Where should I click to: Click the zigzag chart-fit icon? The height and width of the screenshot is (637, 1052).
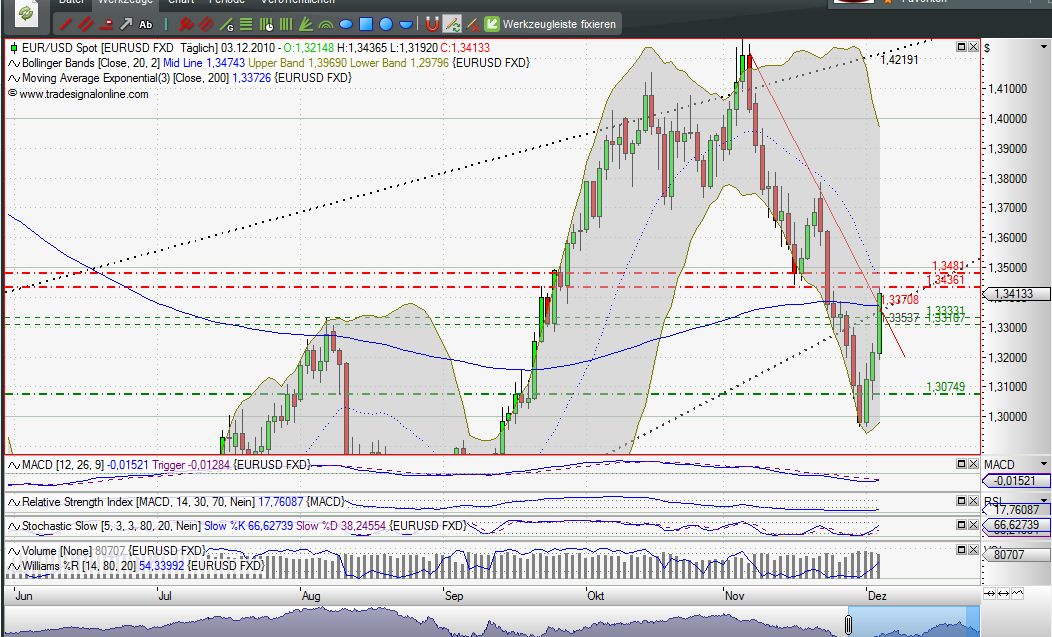pyautogui.click(x=1017, y=593)
